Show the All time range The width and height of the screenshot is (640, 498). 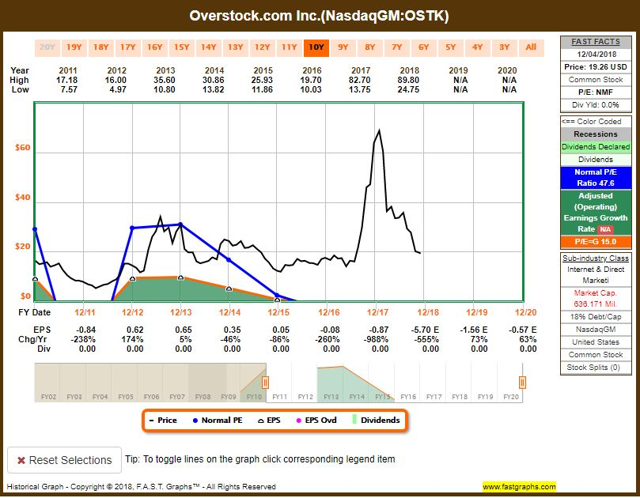tap(531, 47)
